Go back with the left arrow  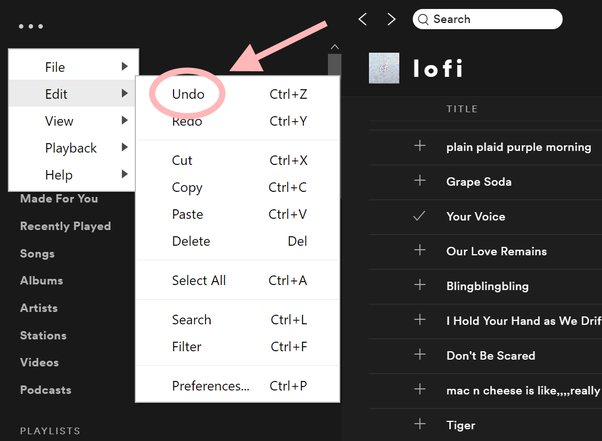coord(362,19)
